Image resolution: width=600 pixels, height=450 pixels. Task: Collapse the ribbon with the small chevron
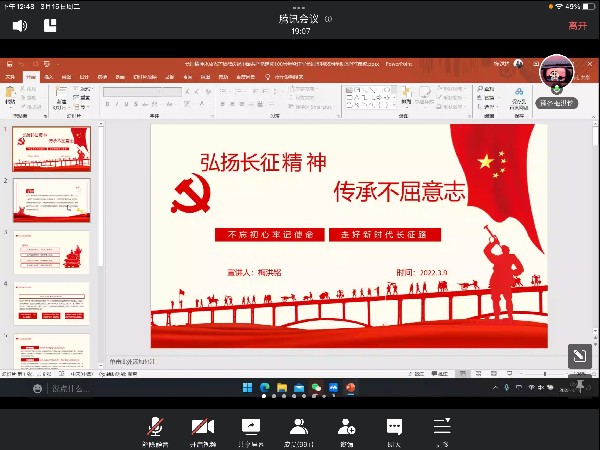coord(593,116)
